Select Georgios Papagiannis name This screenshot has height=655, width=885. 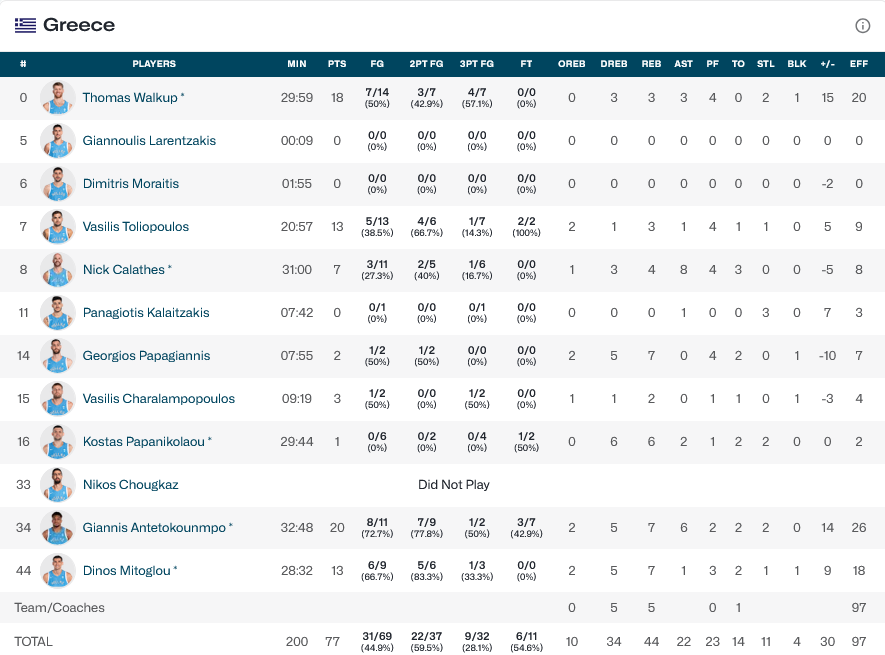point(146,356)
